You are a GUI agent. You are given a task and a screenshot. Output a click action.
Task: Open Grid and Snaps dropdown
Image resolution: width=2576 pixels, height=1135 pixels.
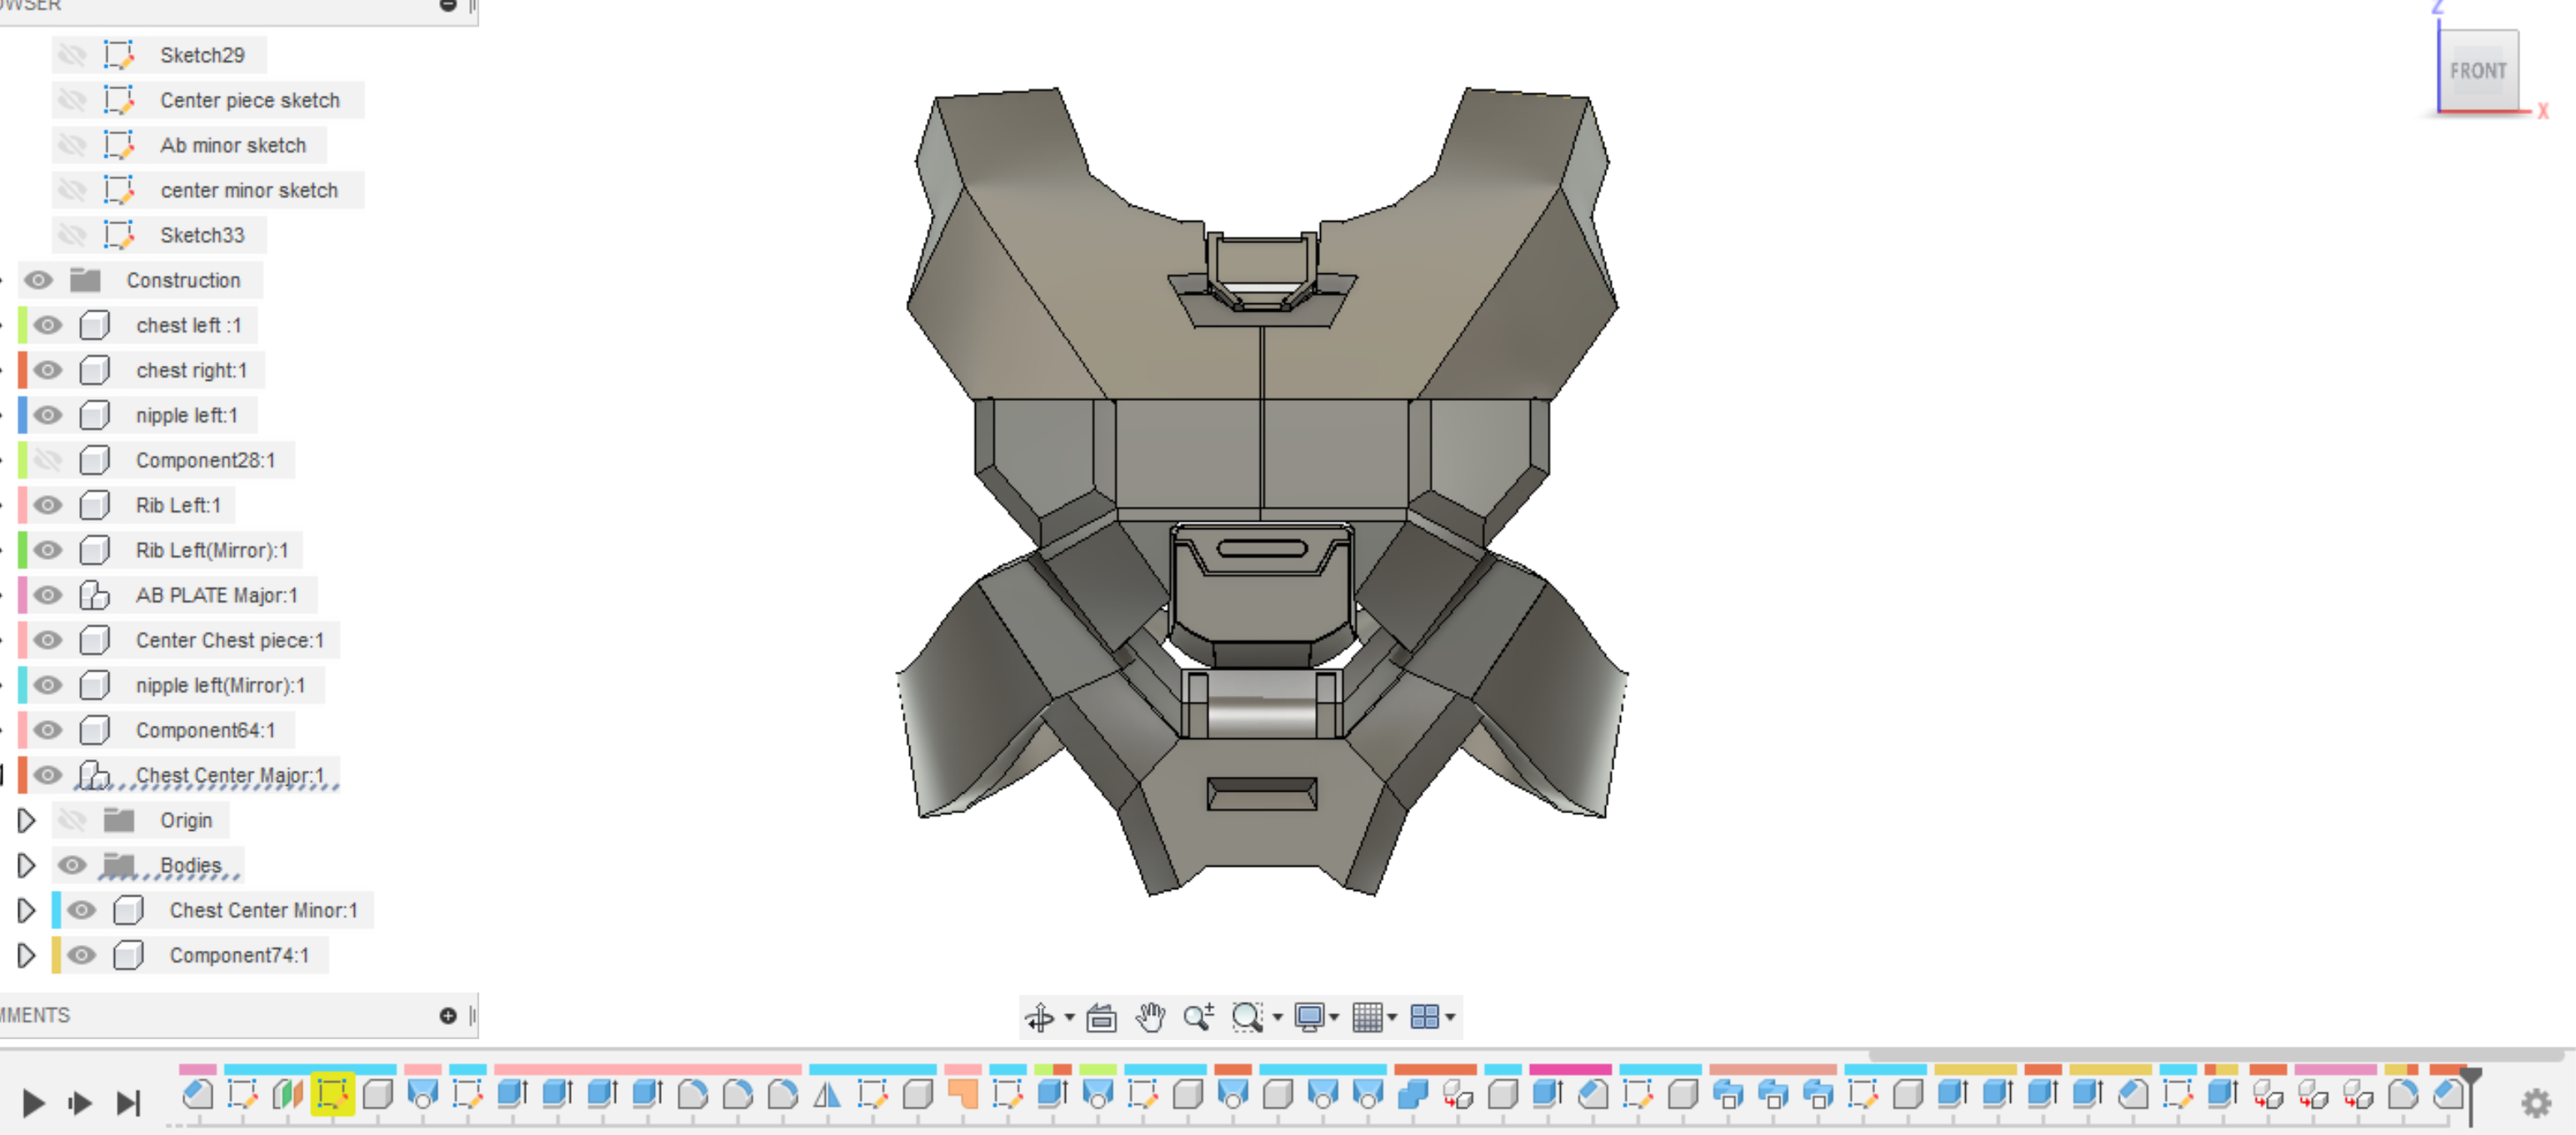pyautogui.click(x=1392, y=1017)
